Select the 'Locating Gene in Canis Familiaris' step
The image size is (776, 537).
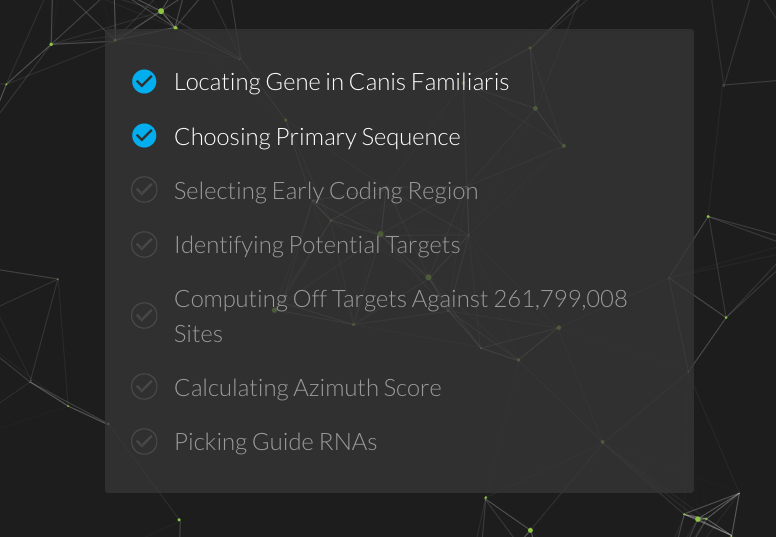pyautogui.click(x=341, y=82)
